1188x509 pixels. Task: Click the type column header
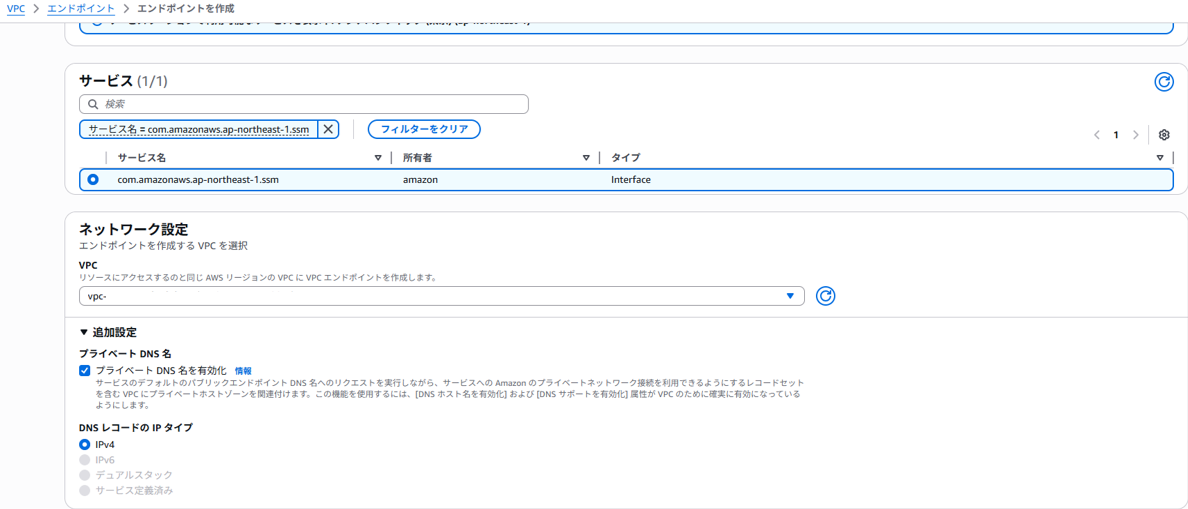626,158
